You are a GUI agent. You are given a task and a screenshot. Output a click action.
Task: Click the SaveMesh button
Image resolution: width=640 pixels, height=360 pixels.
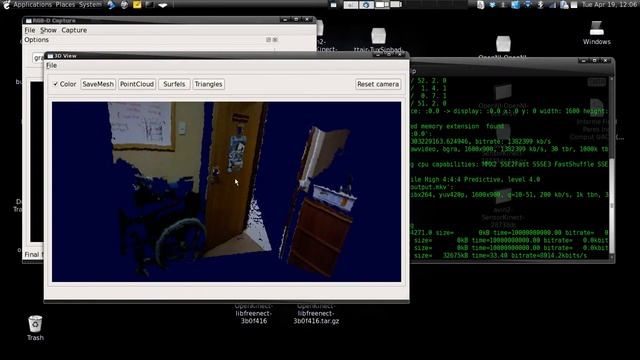click(98, 84)
